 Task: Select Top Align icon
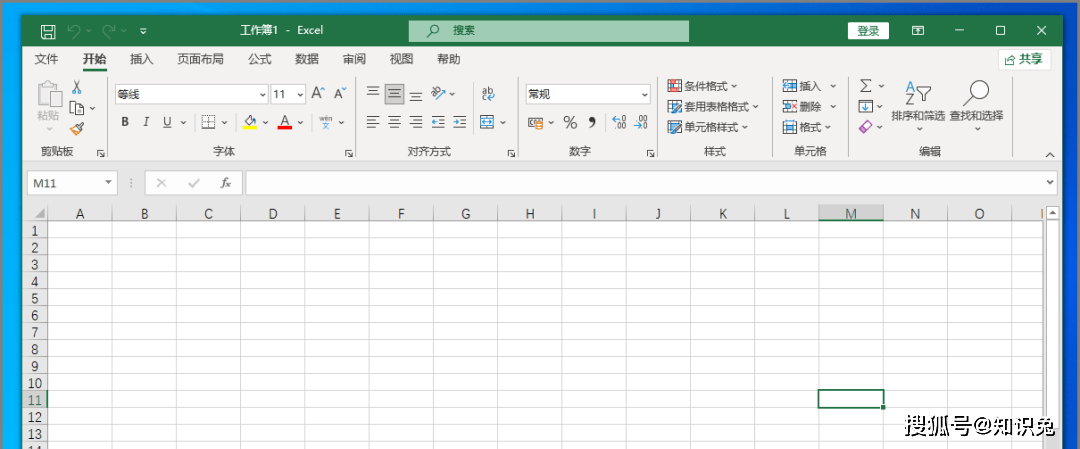[373, 92]
